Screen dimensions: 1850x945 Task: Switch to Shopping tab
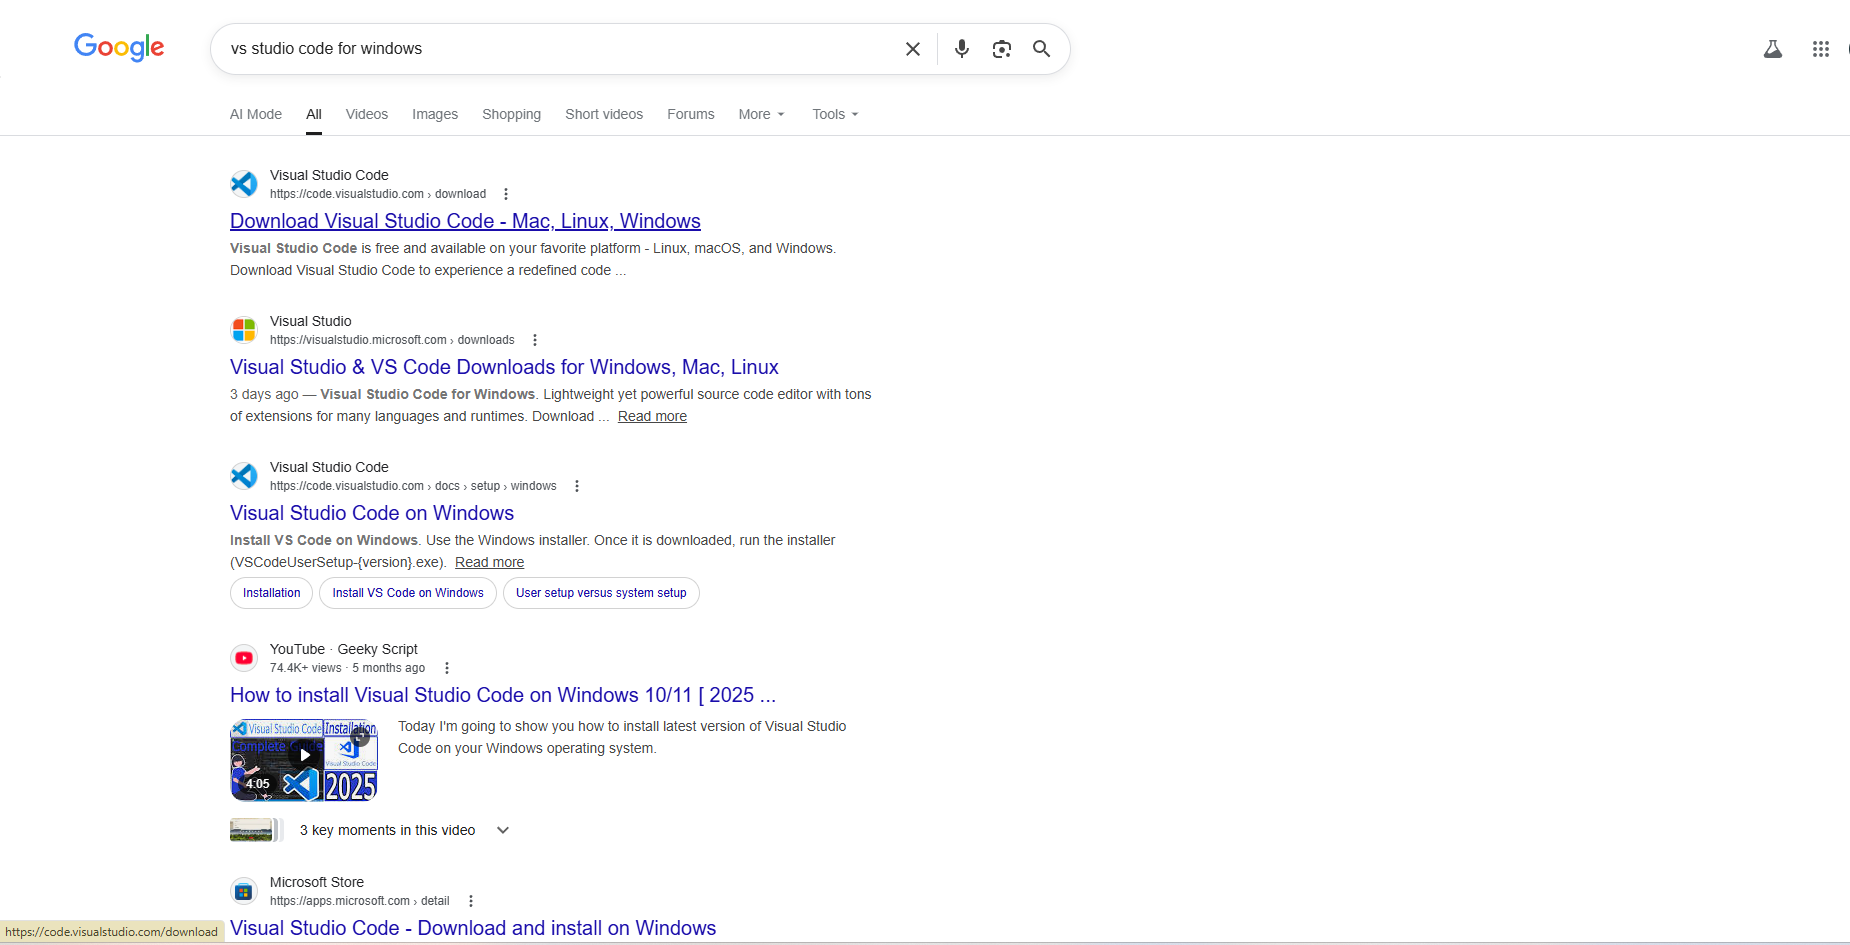511,114
